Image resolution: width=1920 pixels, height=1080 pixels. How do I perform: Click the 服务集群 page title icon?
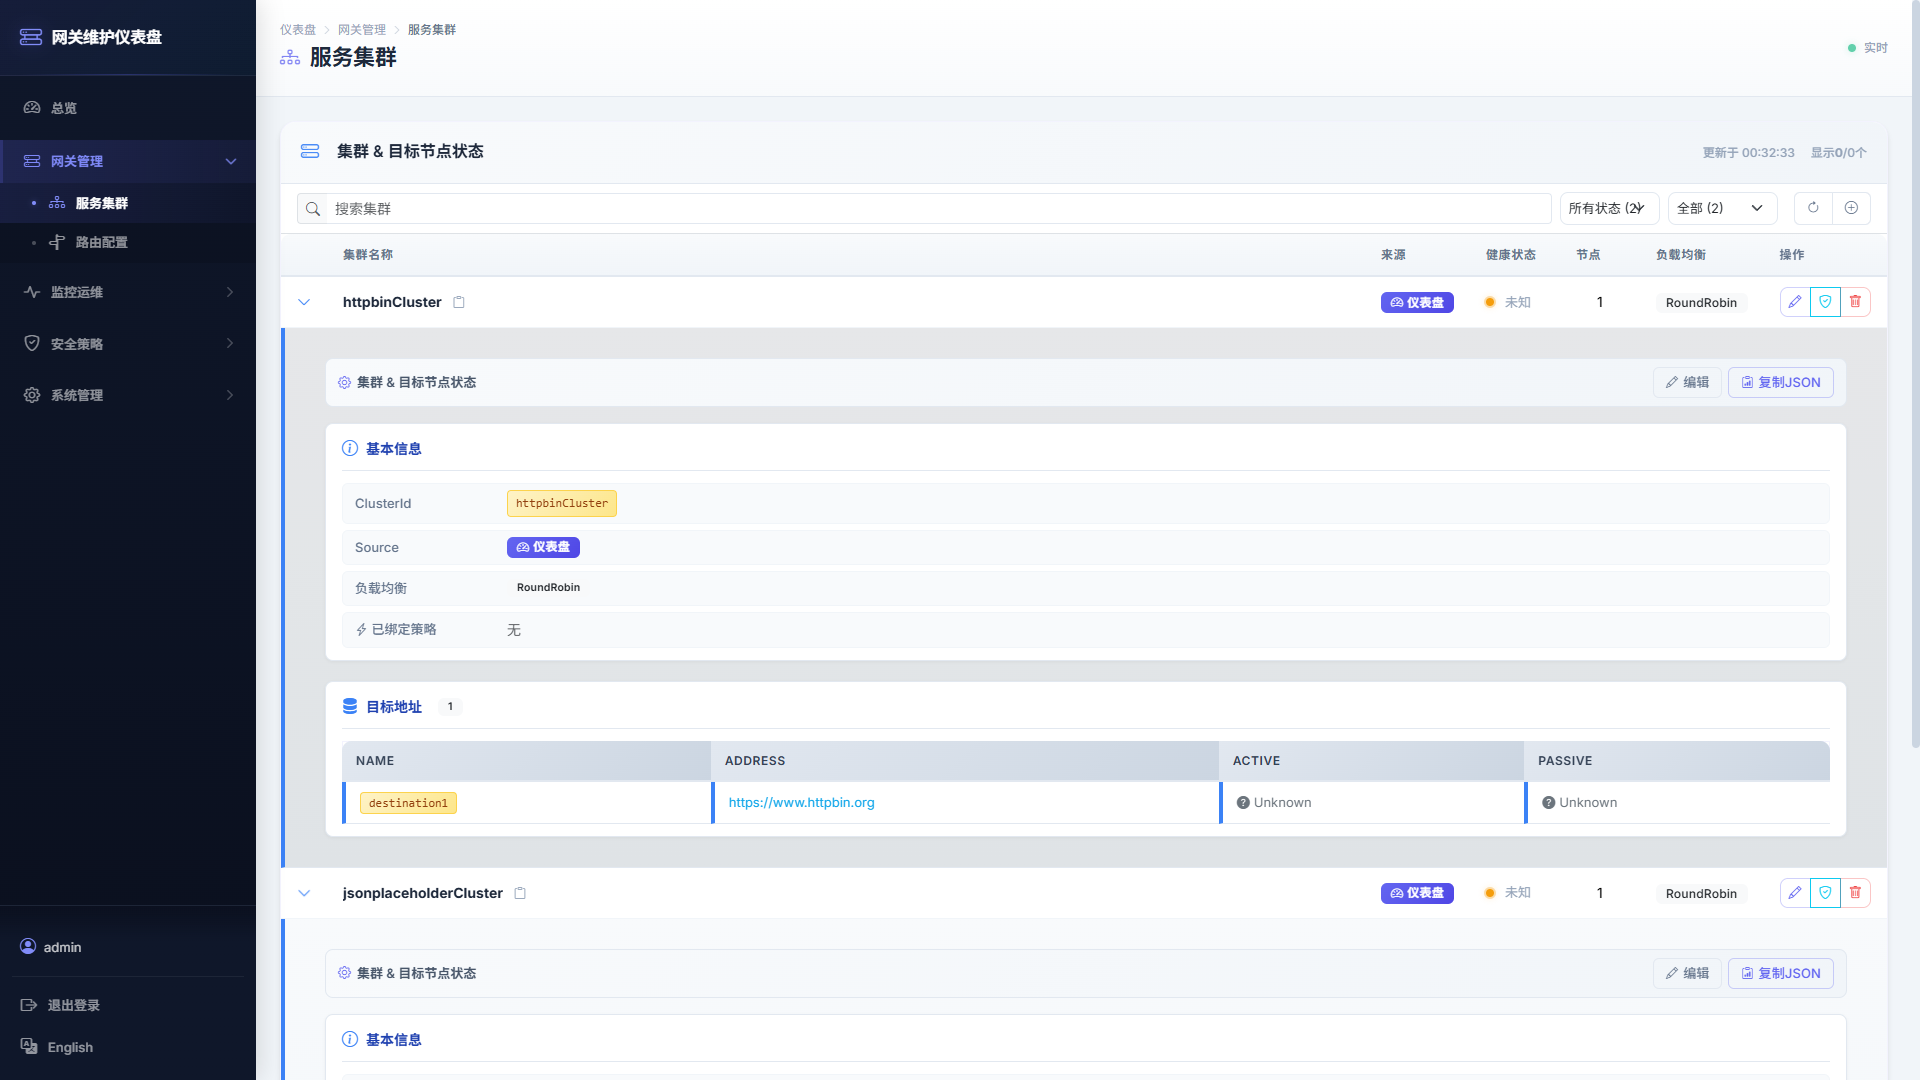point(290,58)
